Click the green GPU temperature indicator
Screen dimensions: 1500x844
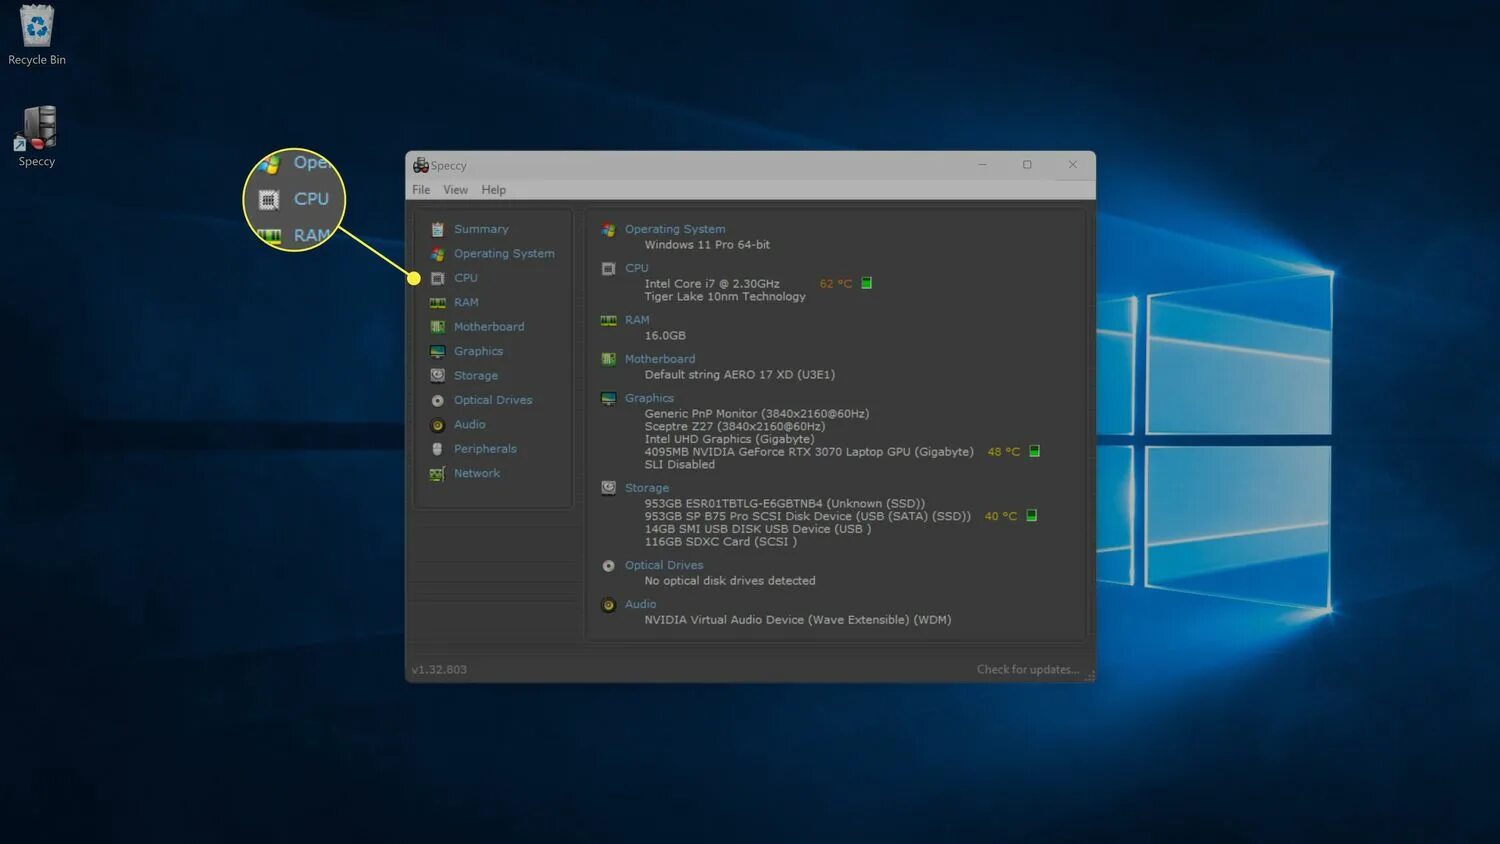[1035, 451]
